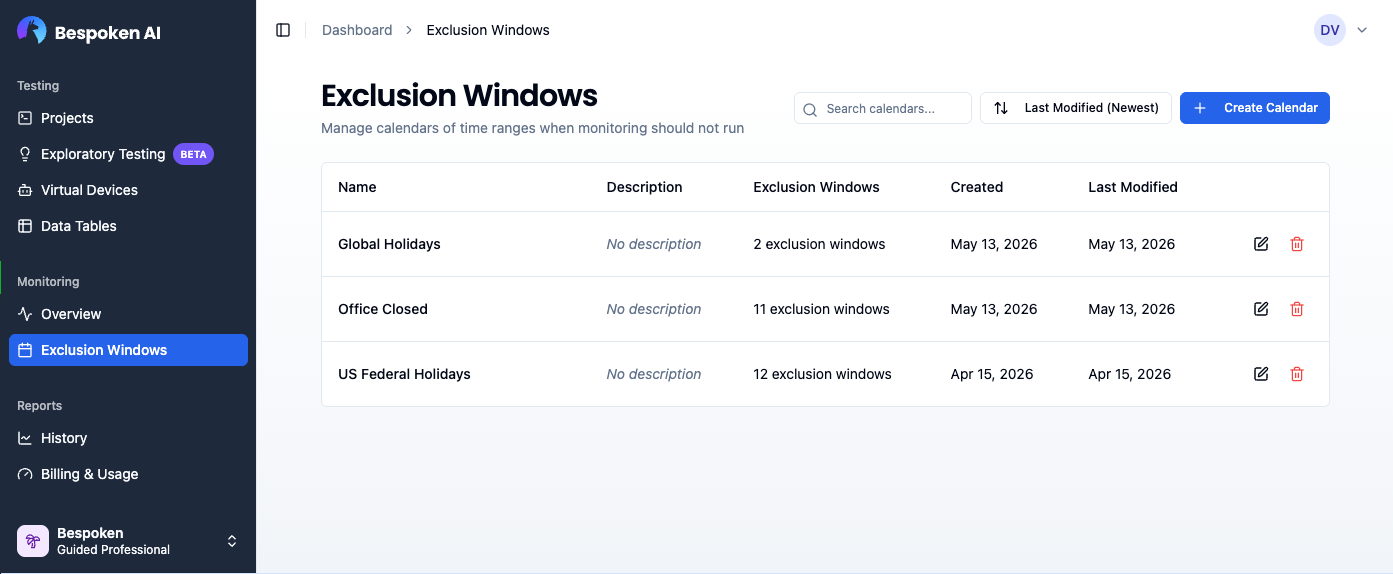Image resolution: width=1393 pixels, height=574 pixels.
Task: Select the Office Closed row name
Action: click(383, 309)
